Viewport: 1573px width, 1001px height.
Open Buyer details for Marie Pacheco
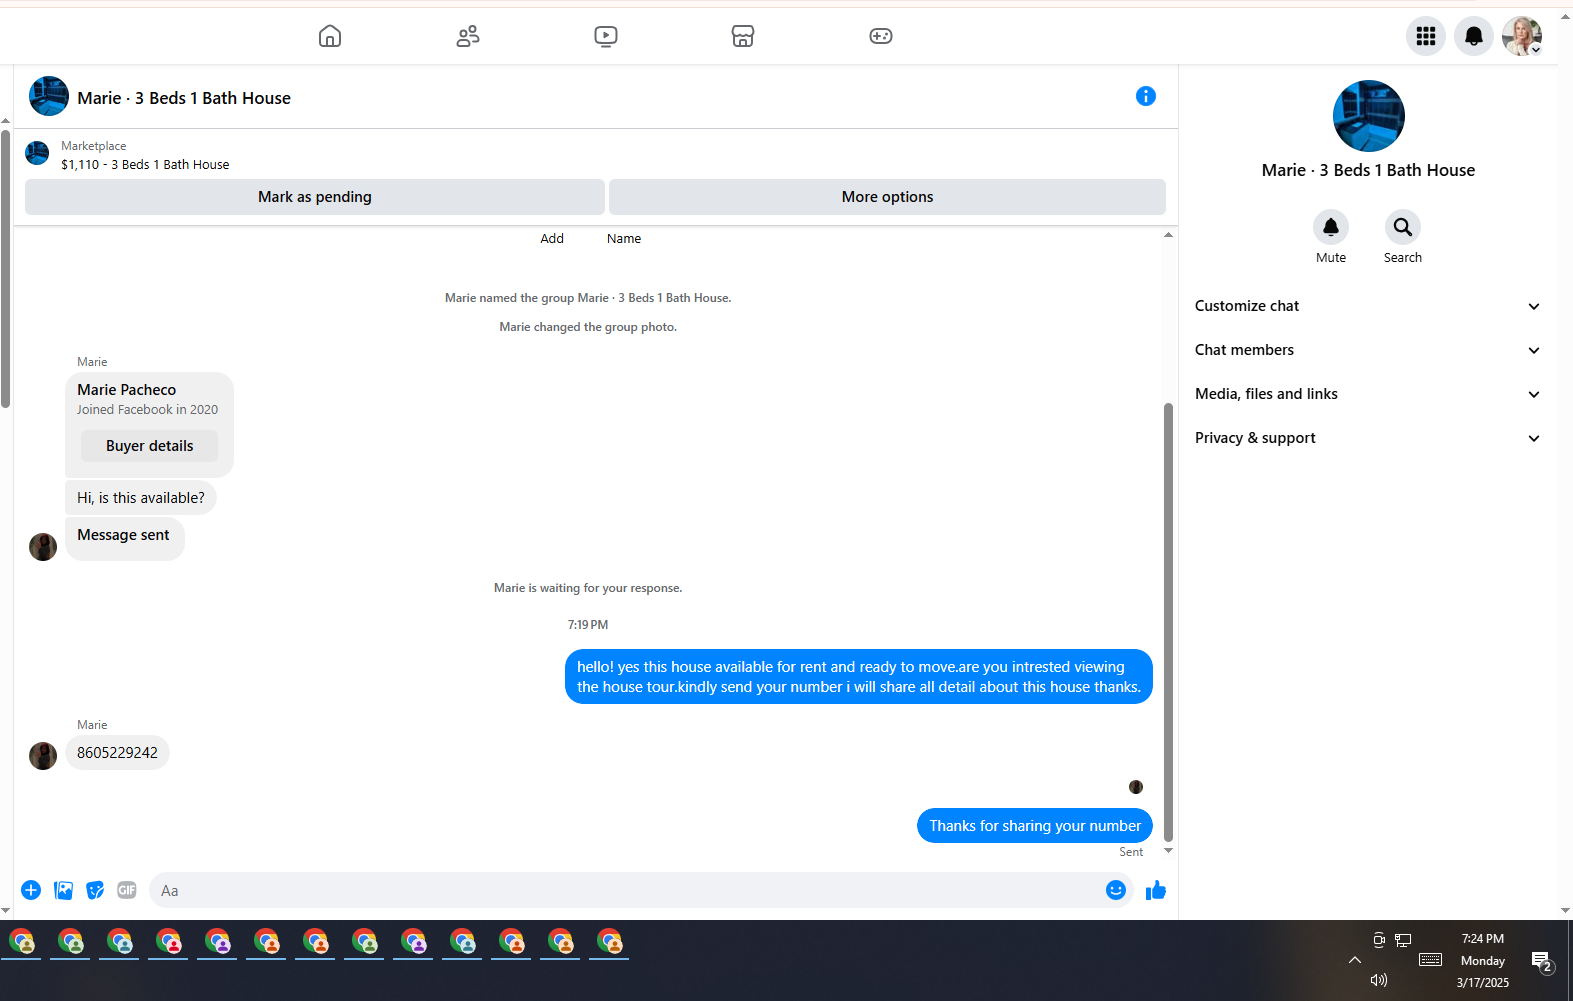click(149, 446)
